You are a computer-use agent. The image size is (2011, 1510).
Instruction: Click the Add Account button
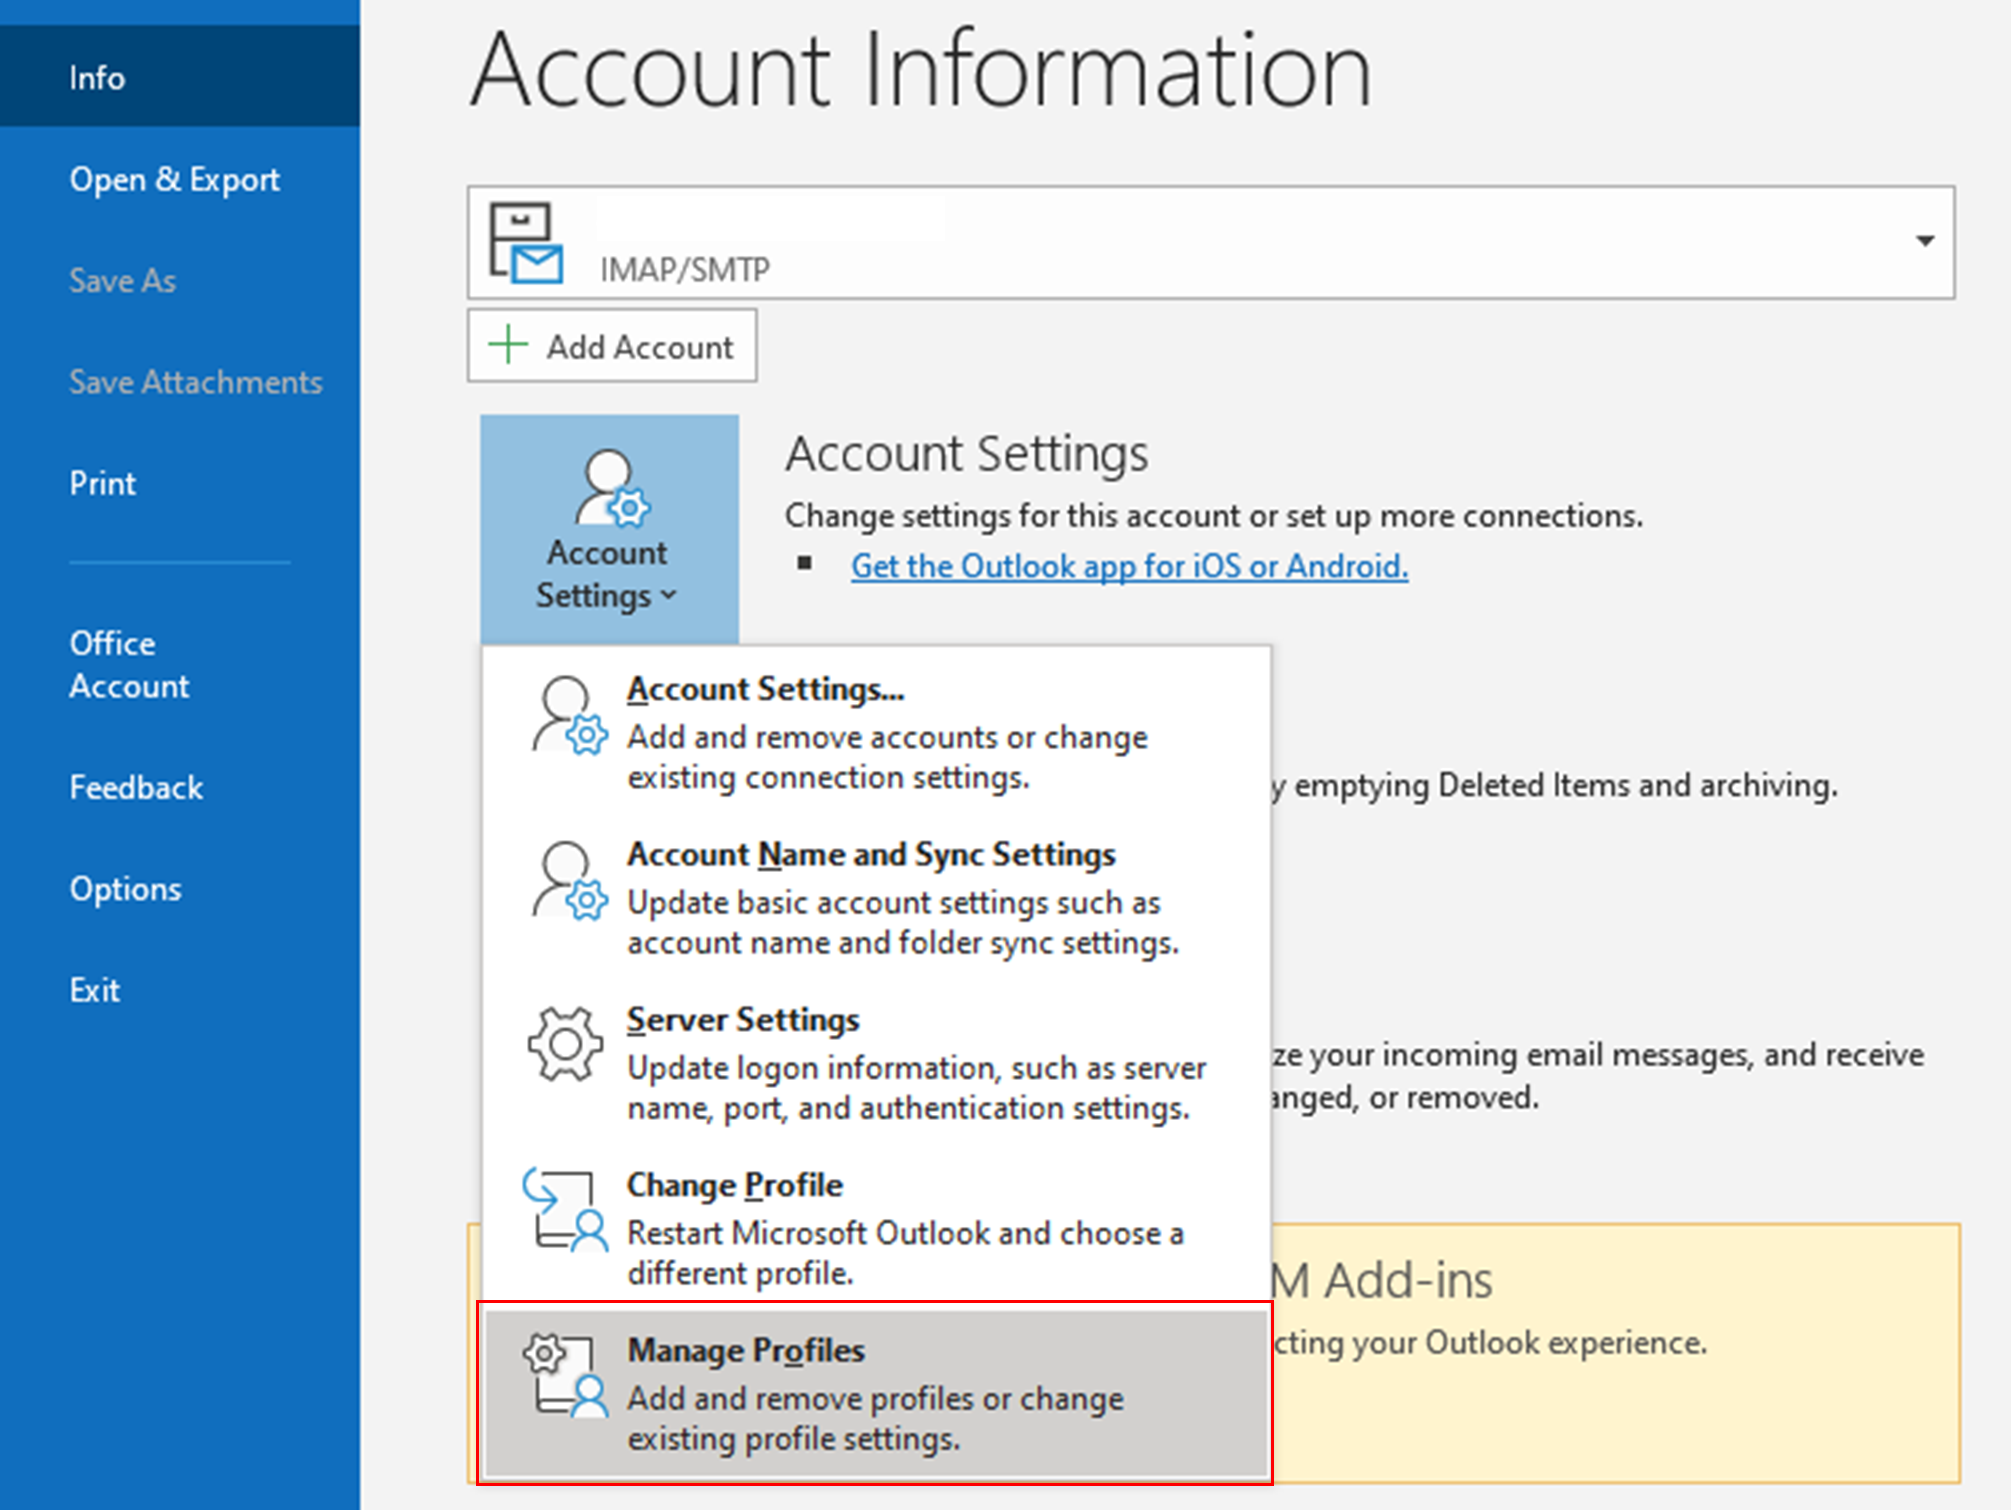(612, 346)
